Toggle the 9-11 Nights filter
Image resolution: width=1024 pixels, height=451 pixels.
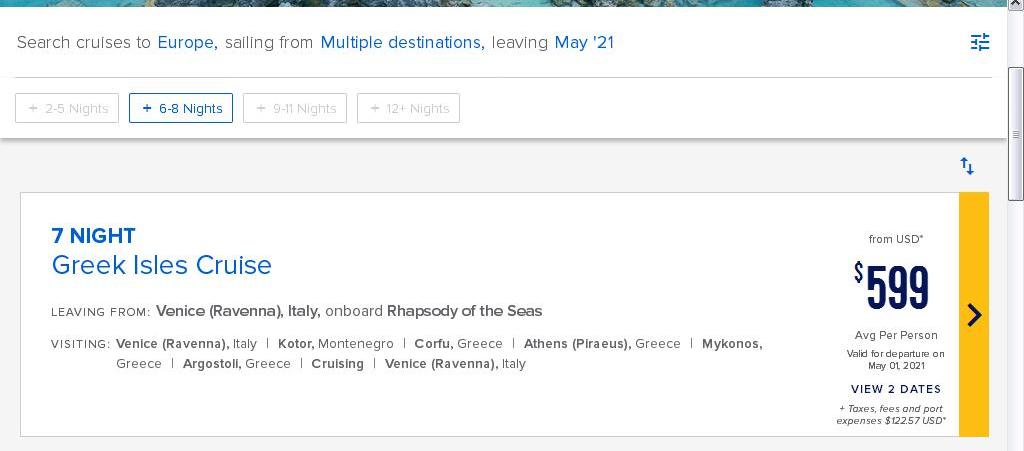[x=295, y=108]
